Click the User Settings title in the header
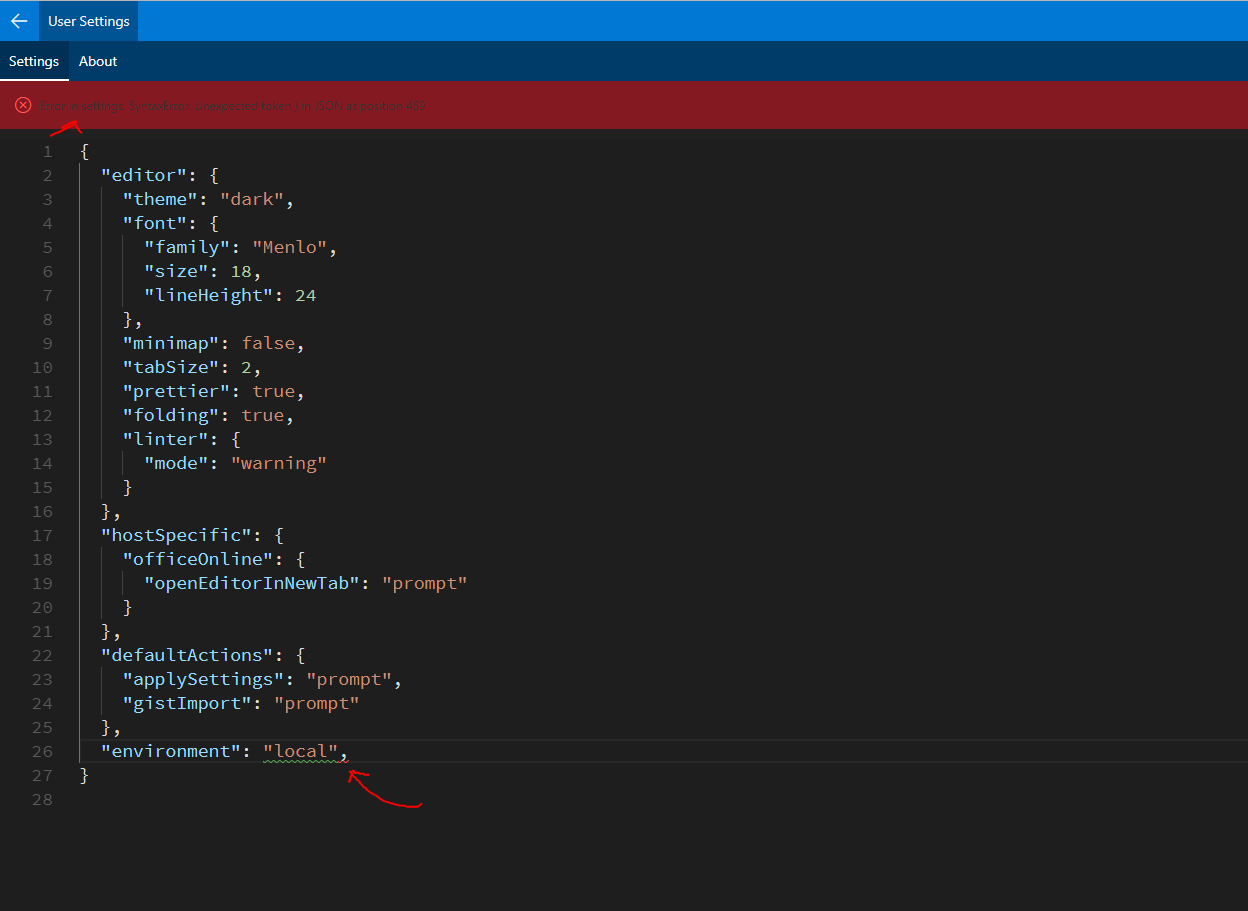Image resolution: width=1248 pixels, height=911 pixels. click(x=88, y=20)
